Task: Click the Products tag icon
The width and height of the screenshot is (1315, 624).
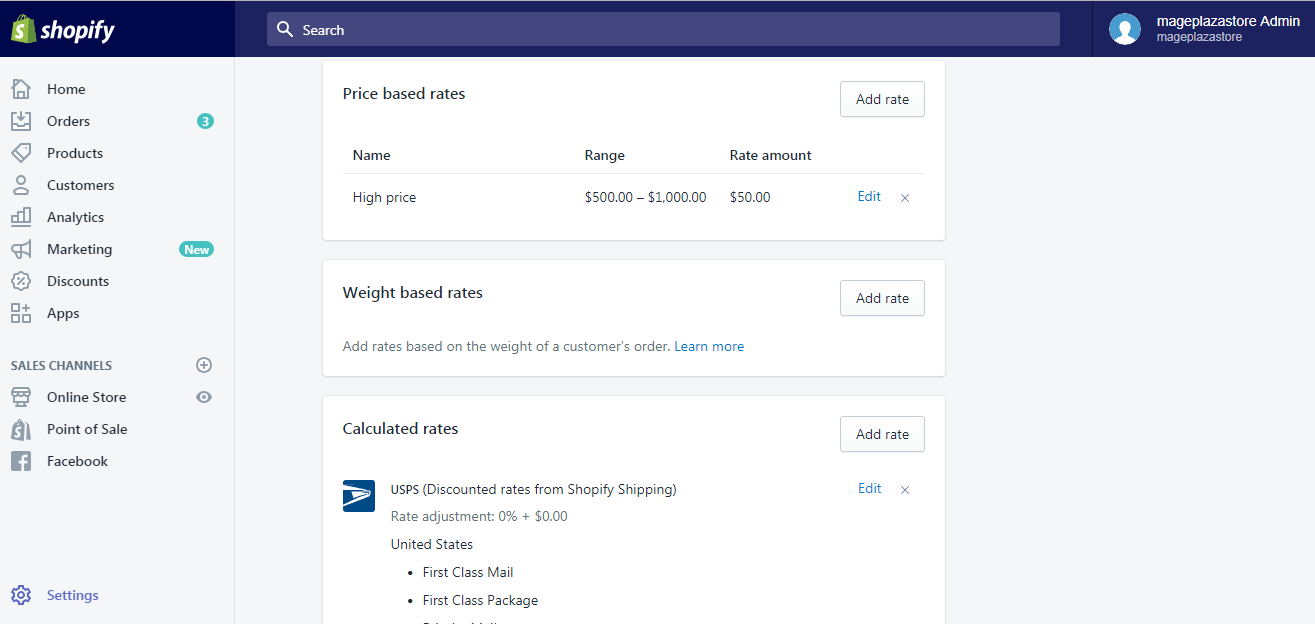Action: [x=21, y=153]
